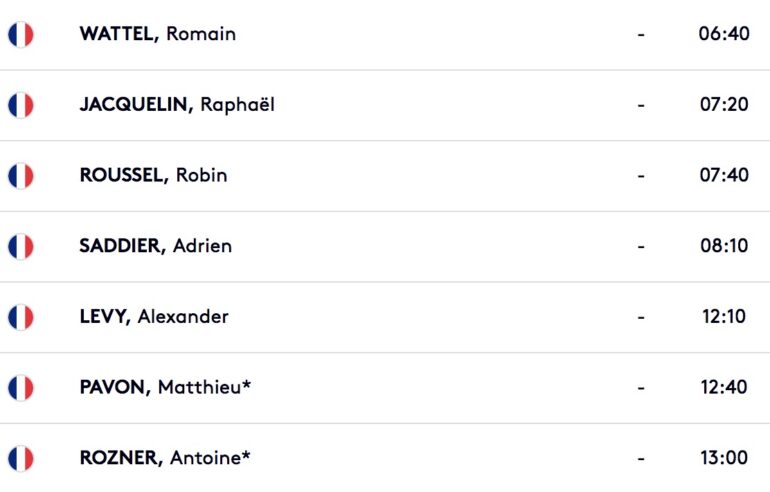This screenshot has height=492, width=770.
Task: Click the score dash in Pavon's row
Action: [x=640, y=387]
